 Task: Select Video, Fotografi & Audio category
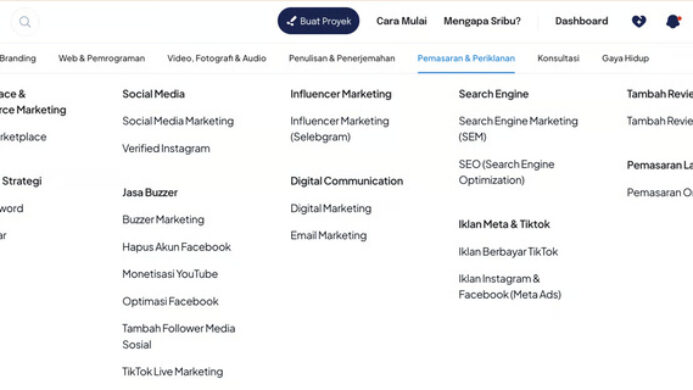click(x=217, y=58)
